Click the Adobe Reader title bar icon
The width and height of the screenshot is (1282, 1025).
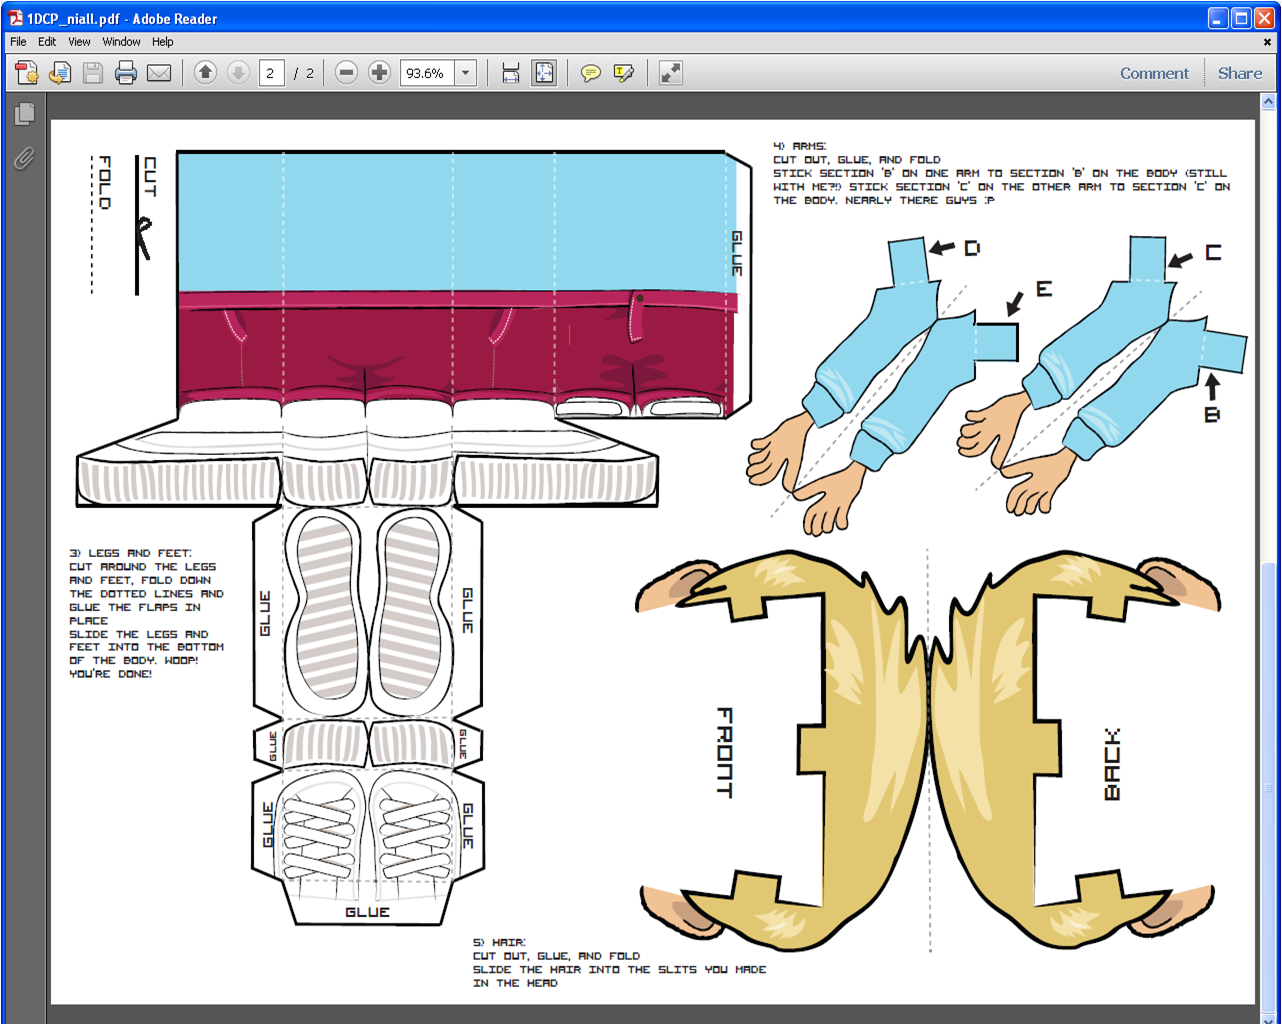click(14, 18)
